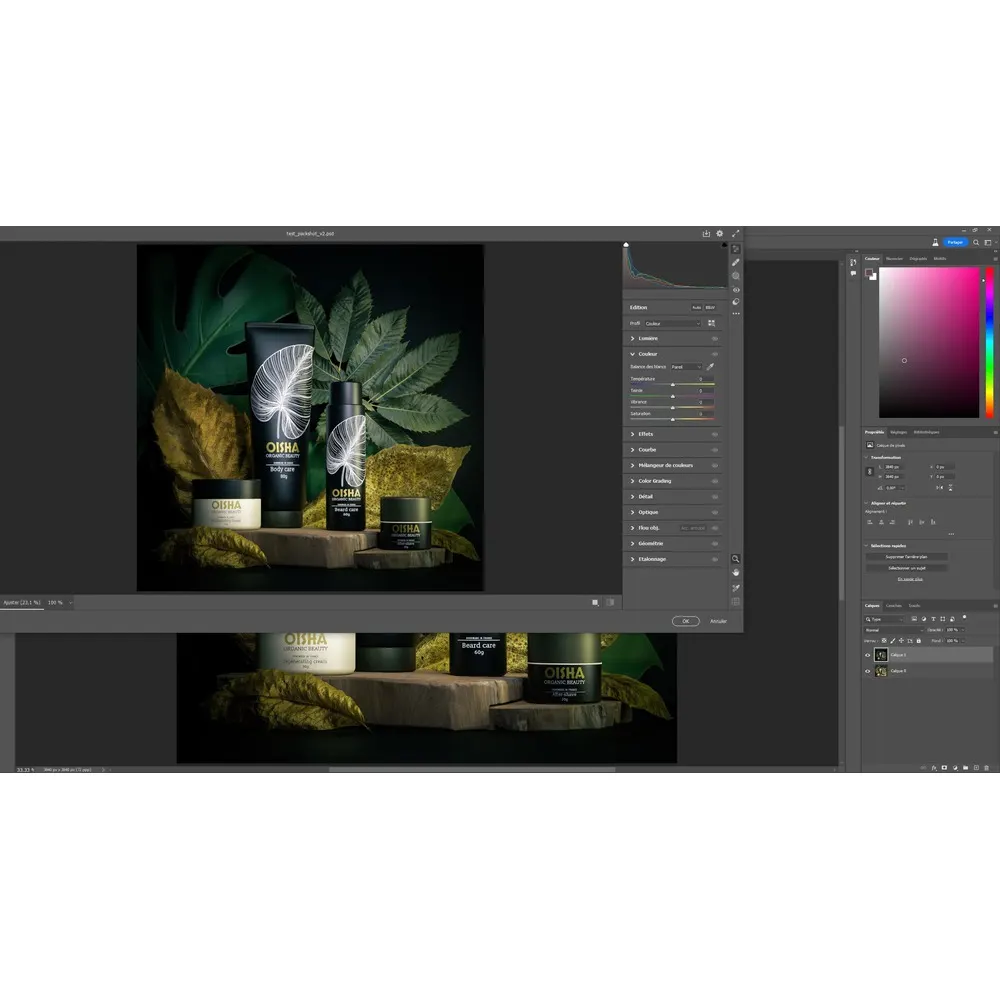Image resolution: width=1000 pixels, height=1000 pixels.
Task: Switch to the Réglages tab
Action: point(898,432)
